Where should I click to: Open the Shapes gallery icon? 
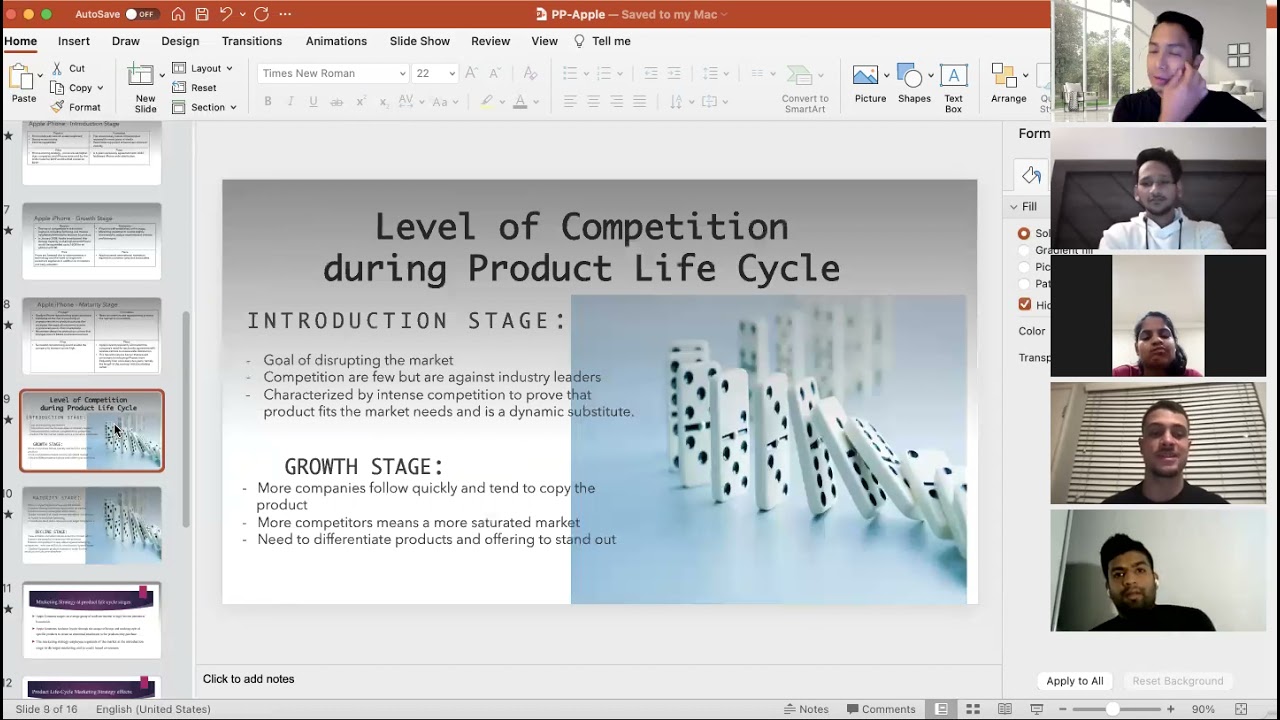(x=910, y=75)
